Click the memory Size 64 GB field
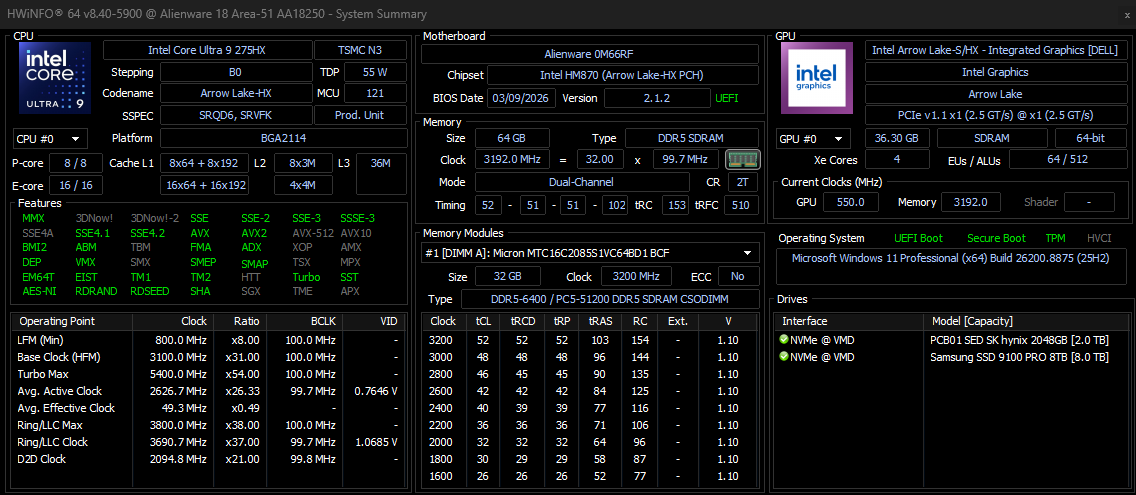 [511, 138]
